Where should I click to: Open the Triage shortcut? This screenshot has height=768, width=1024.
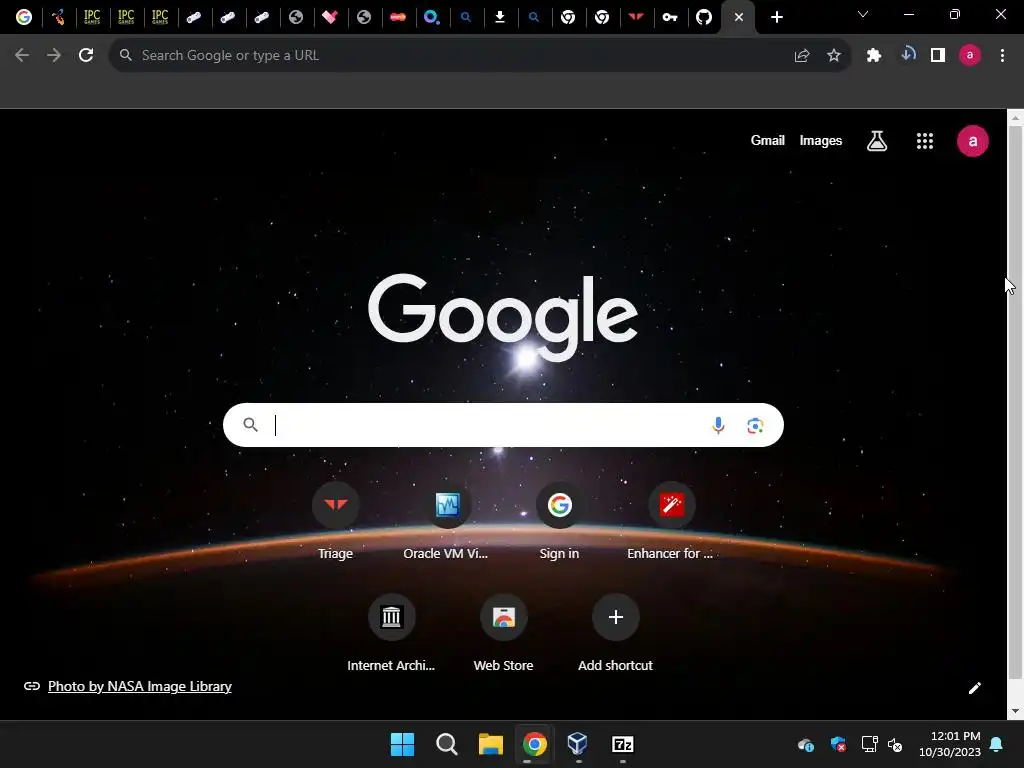336,520
